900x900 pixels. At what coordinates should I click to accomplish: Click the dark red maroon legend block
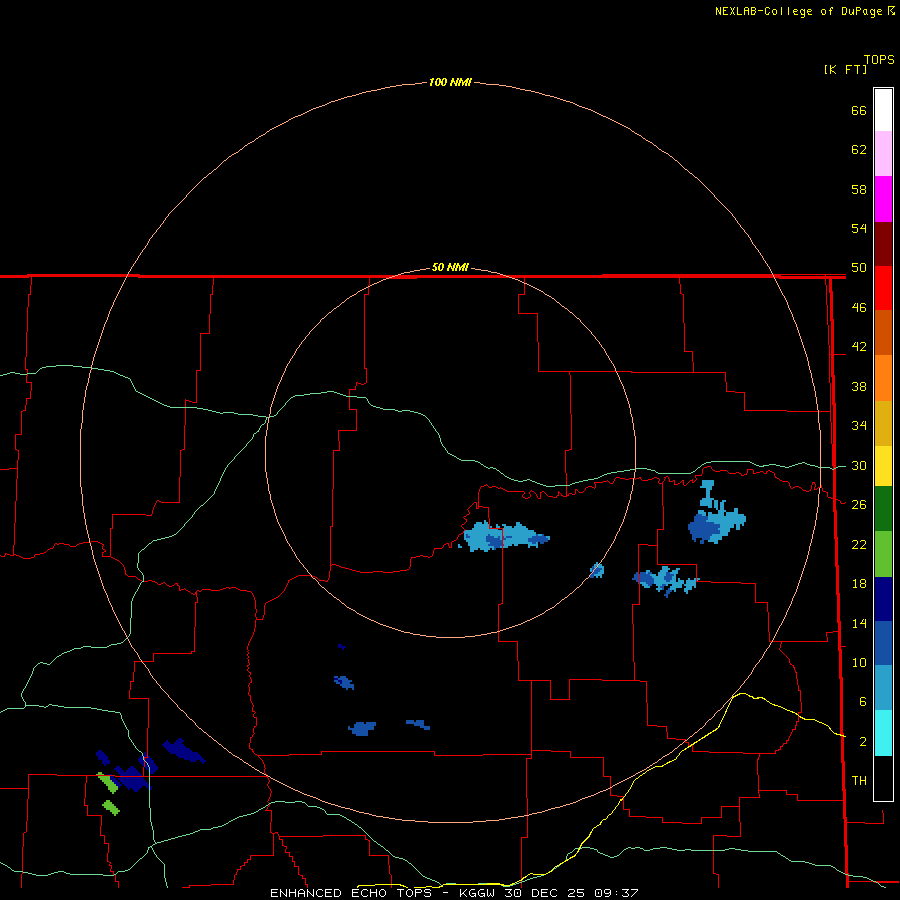(x=883, y=244)
